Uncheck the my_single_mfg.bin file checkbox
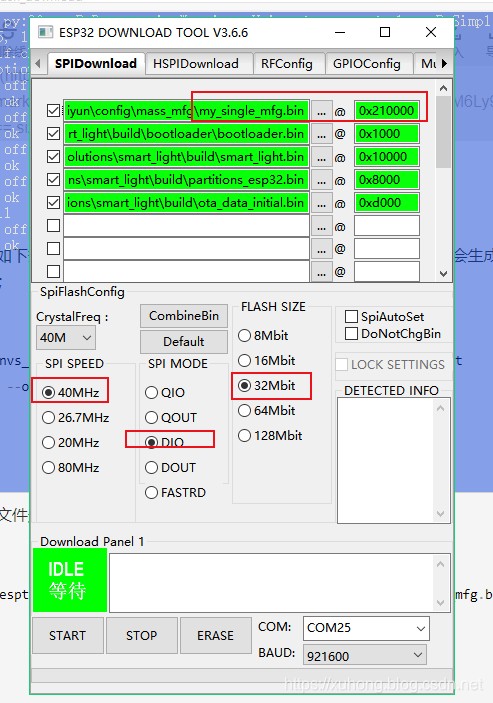 (x=53, y=111)
